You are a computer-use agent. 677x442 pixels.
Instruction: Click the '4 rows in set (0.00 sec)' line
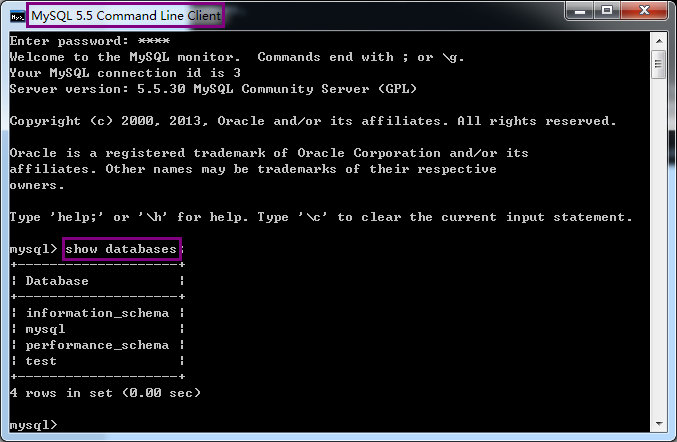point(105,393)
